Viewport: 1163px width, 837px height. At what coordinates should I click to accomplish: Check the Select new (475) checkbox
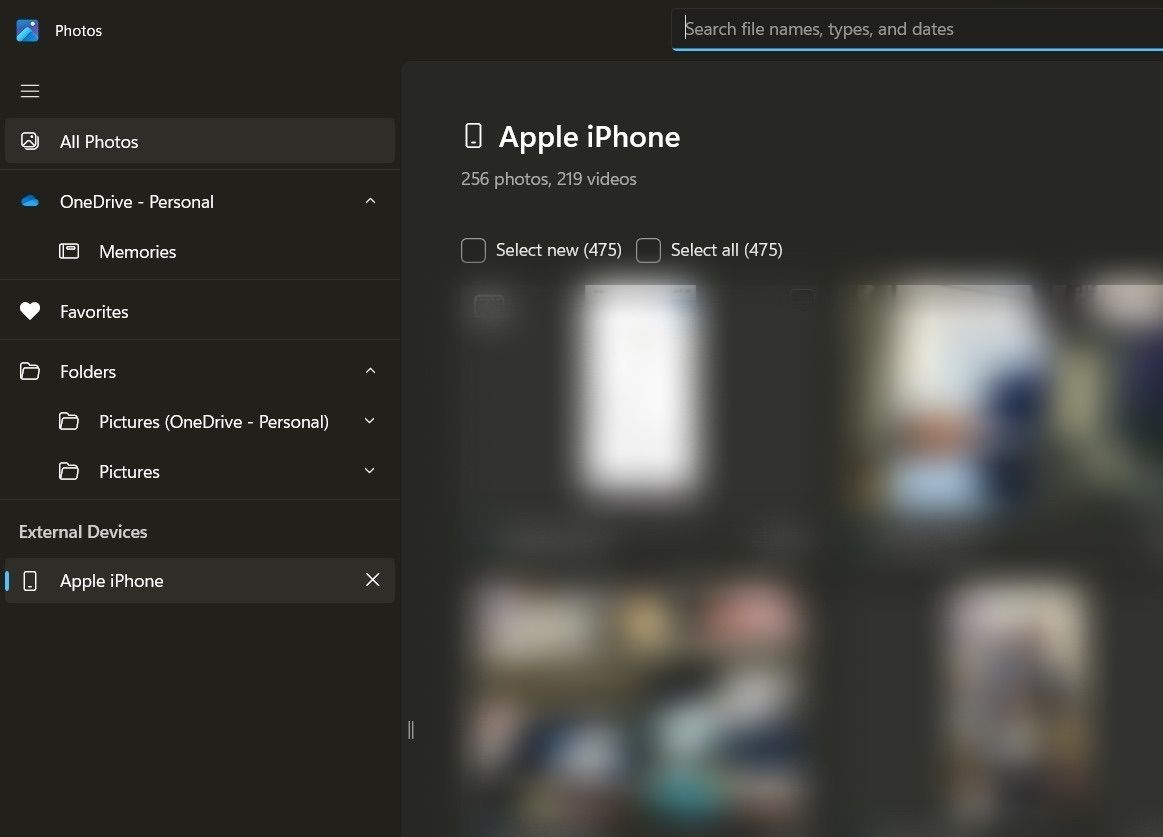point(473,250)
